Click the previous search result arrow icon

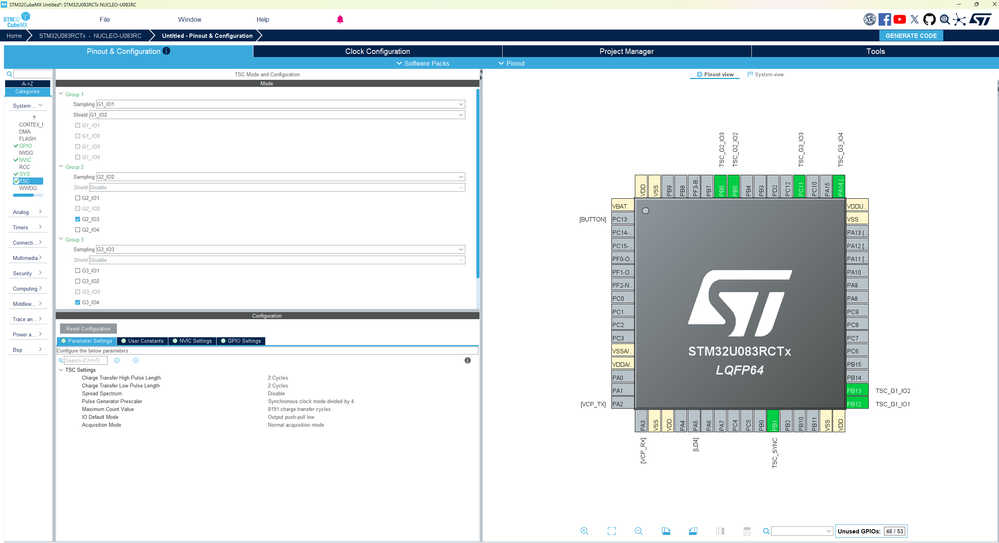117,361
